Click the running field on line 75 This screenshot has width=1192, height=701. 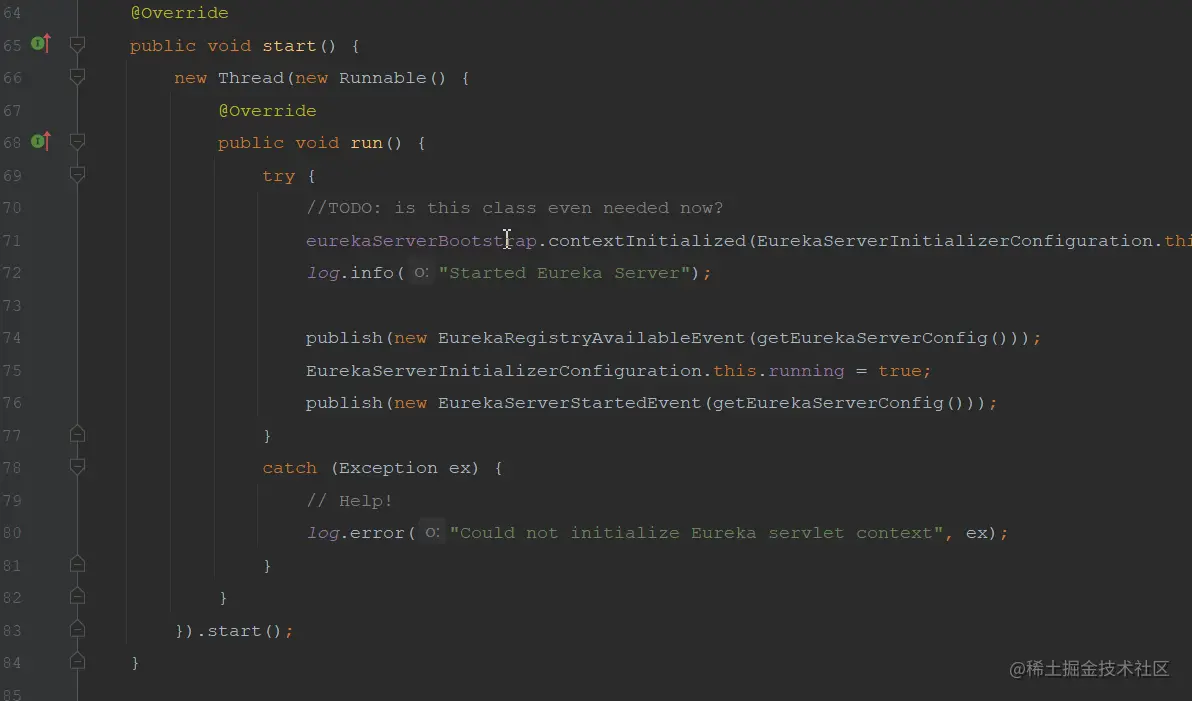click(x=806, y=370)
